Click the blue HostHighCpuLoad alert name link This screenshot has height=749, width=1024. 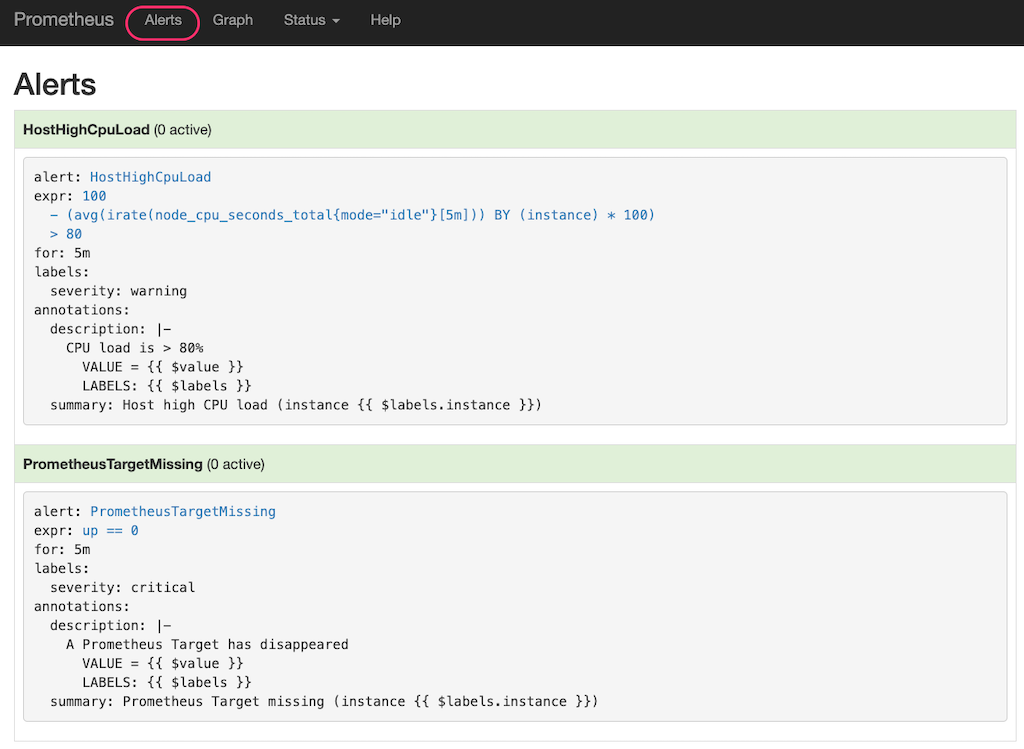[150, 177]
